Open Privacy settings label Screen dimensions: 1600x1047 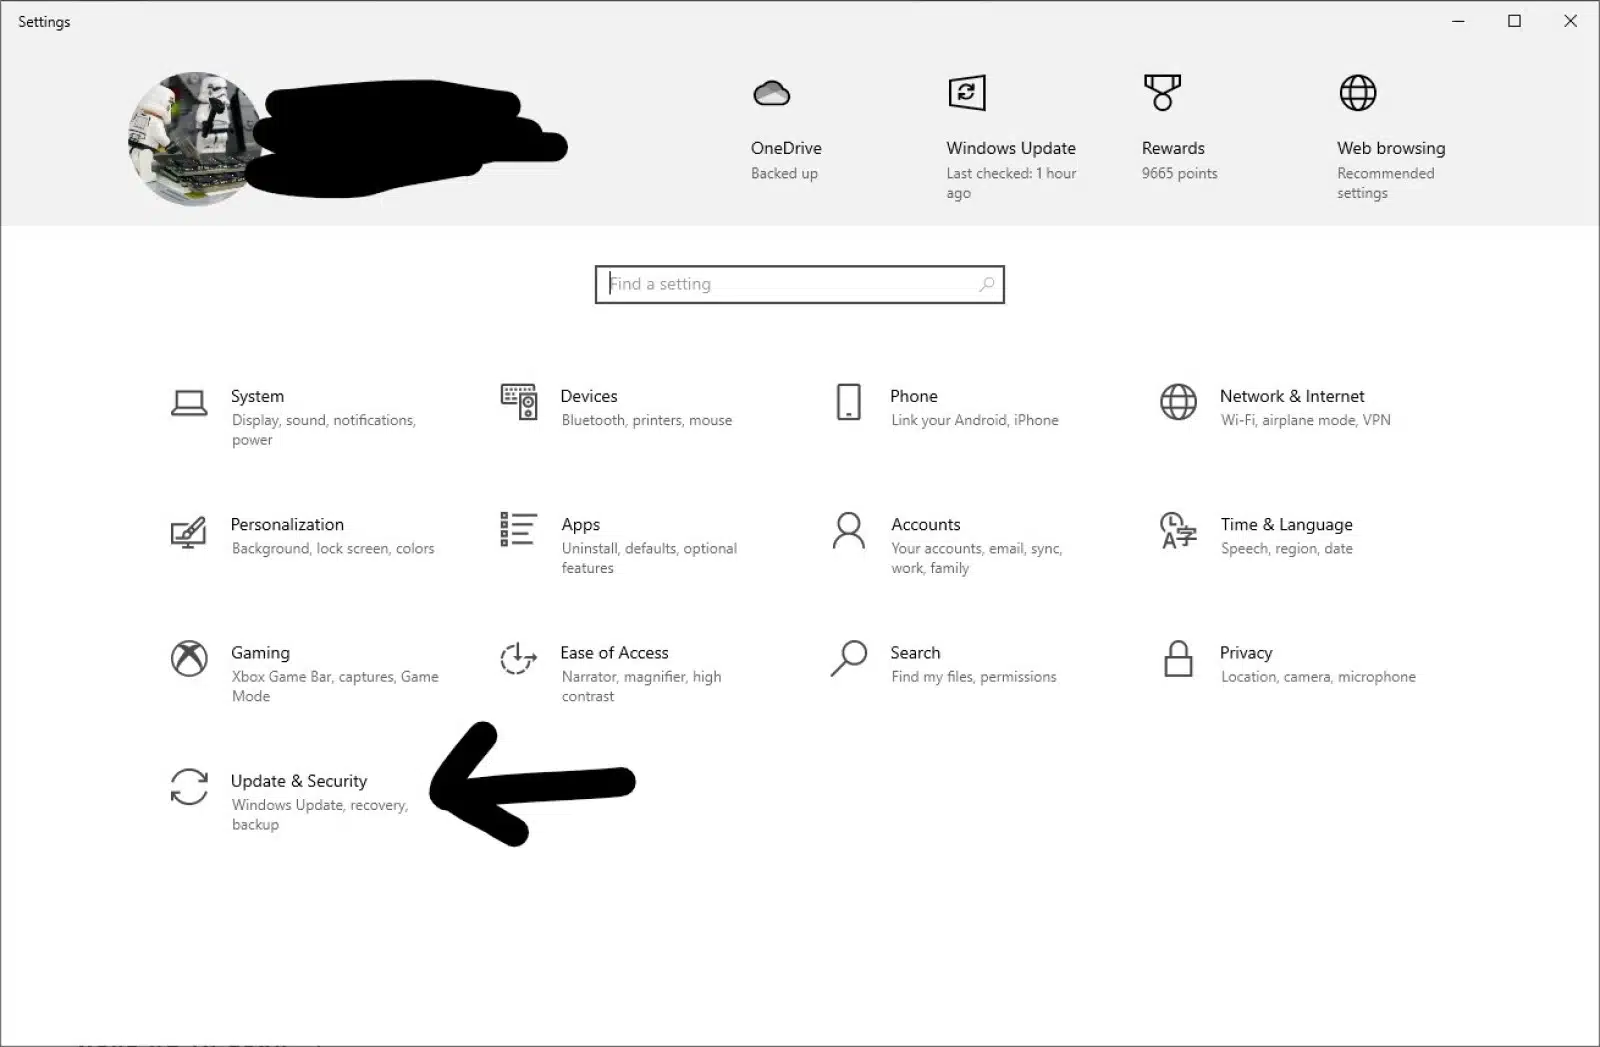coord(1246,653)
